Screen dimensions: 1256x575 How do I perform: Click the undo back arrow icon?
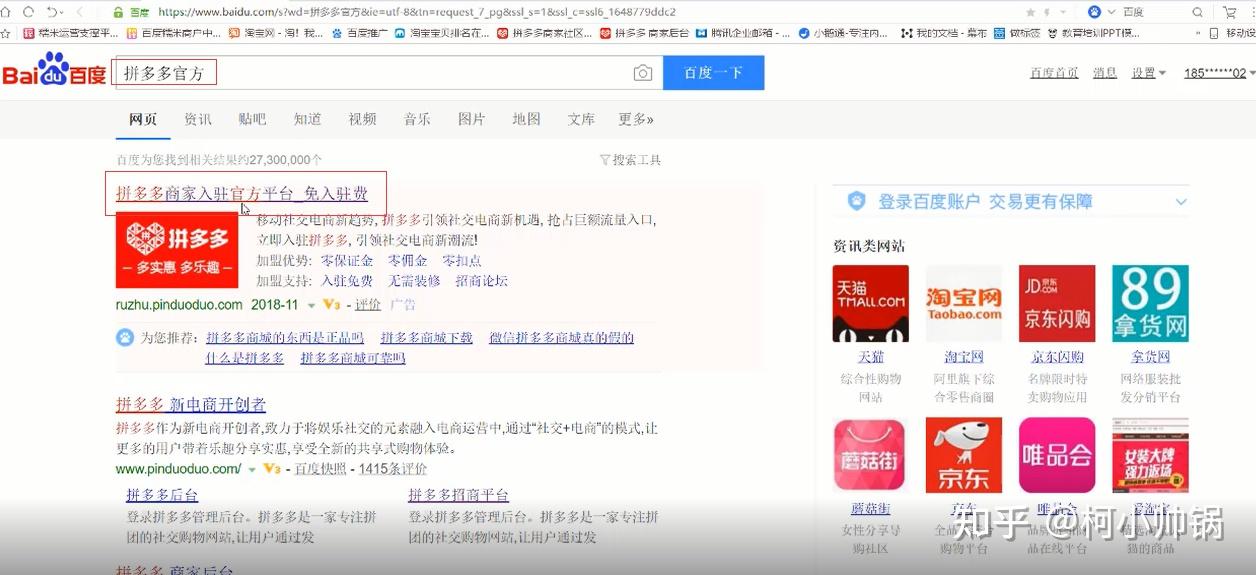point(51,12)
